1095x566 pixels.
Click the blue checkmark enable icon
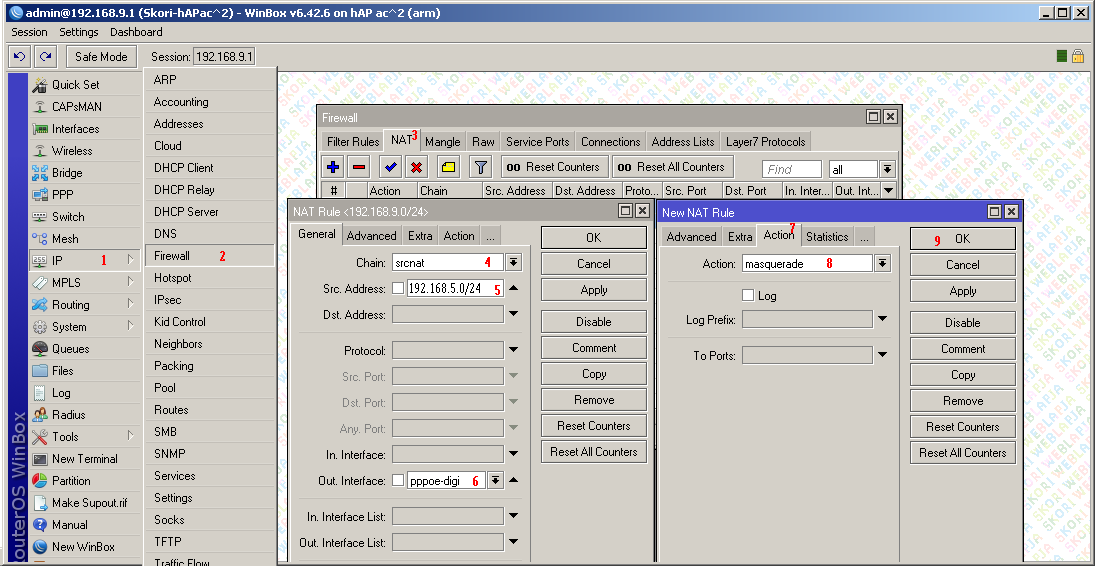coord(390,167)
